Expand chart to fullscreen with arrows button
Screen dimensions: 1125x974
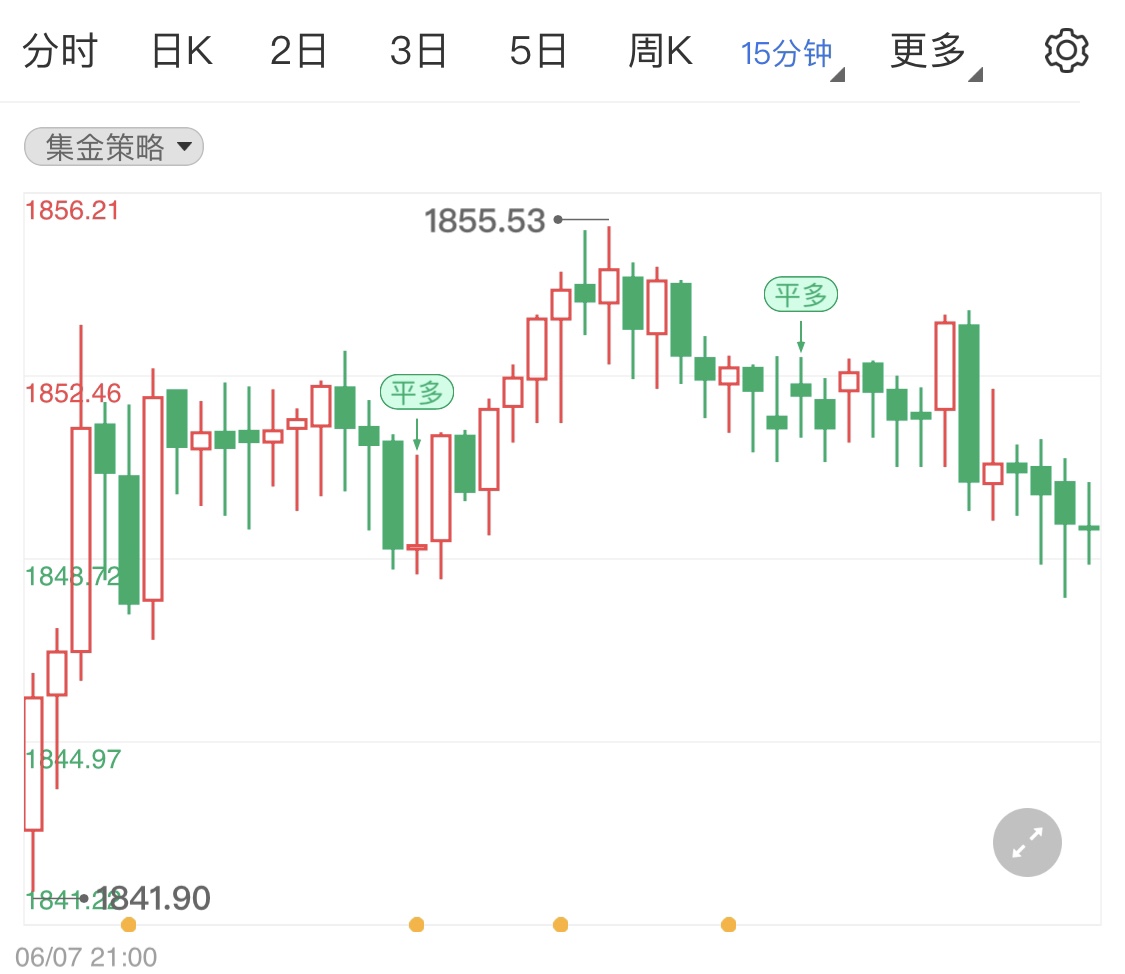point(1027,842)
